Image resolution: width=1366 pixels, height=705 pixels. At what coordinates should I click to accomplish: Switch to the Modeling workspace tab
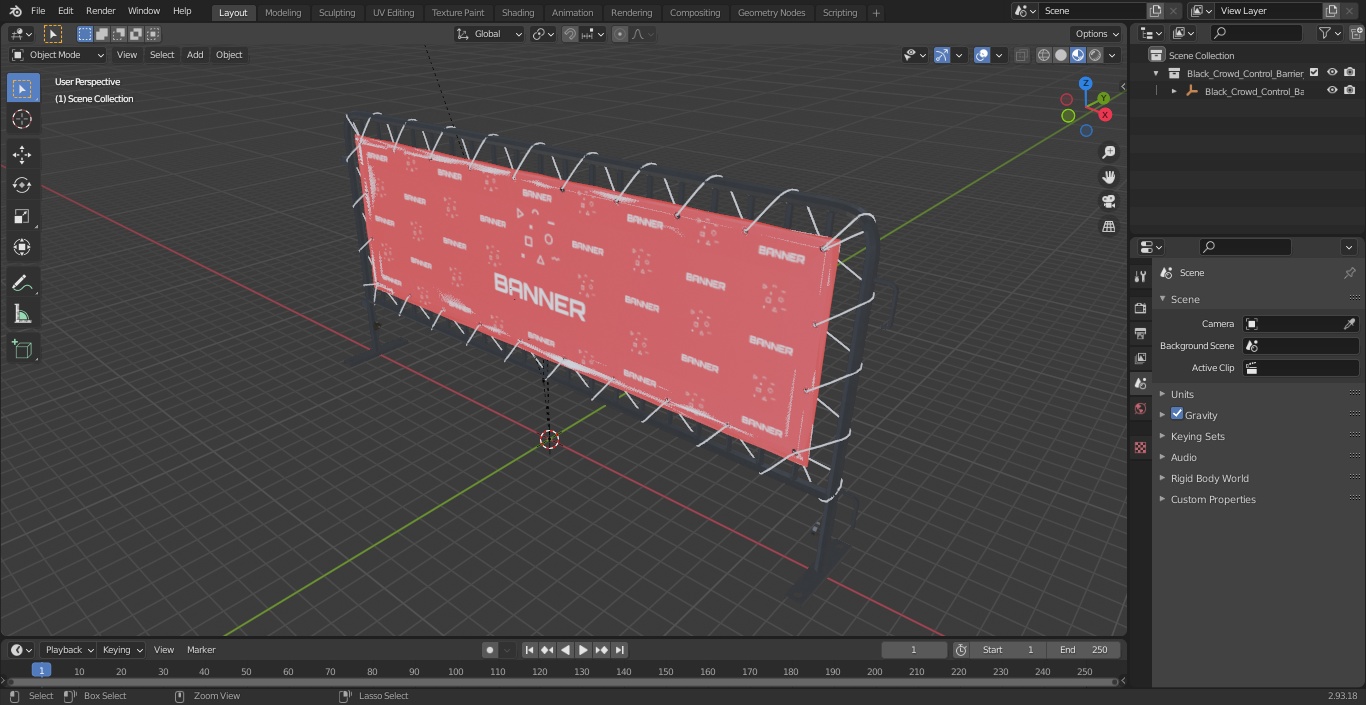pyautogui.click(x=283, y=13)
